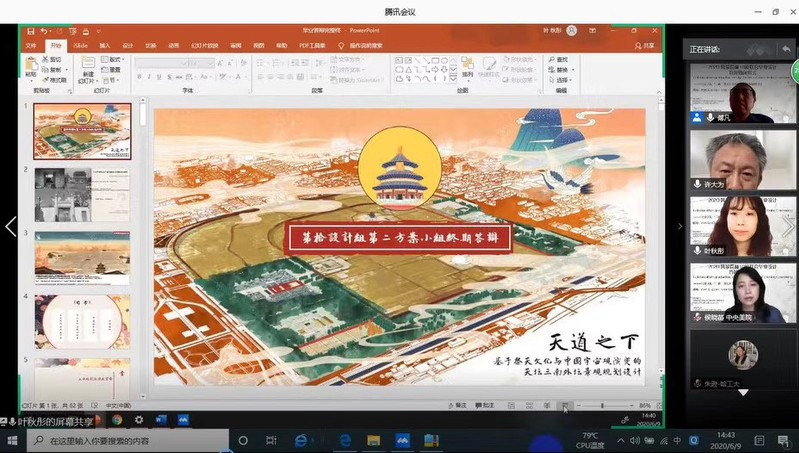Click the Slide Show view icon in status bar

565,406
